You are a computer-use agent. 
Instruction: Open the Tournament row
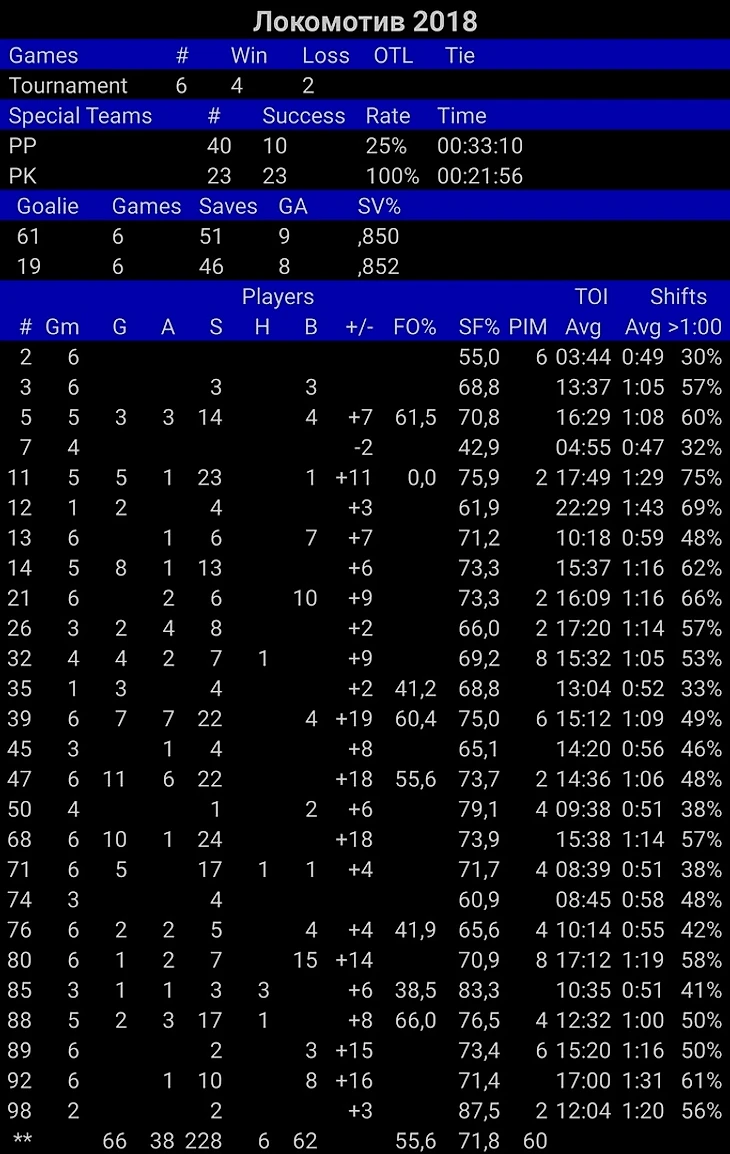[365, 85]
